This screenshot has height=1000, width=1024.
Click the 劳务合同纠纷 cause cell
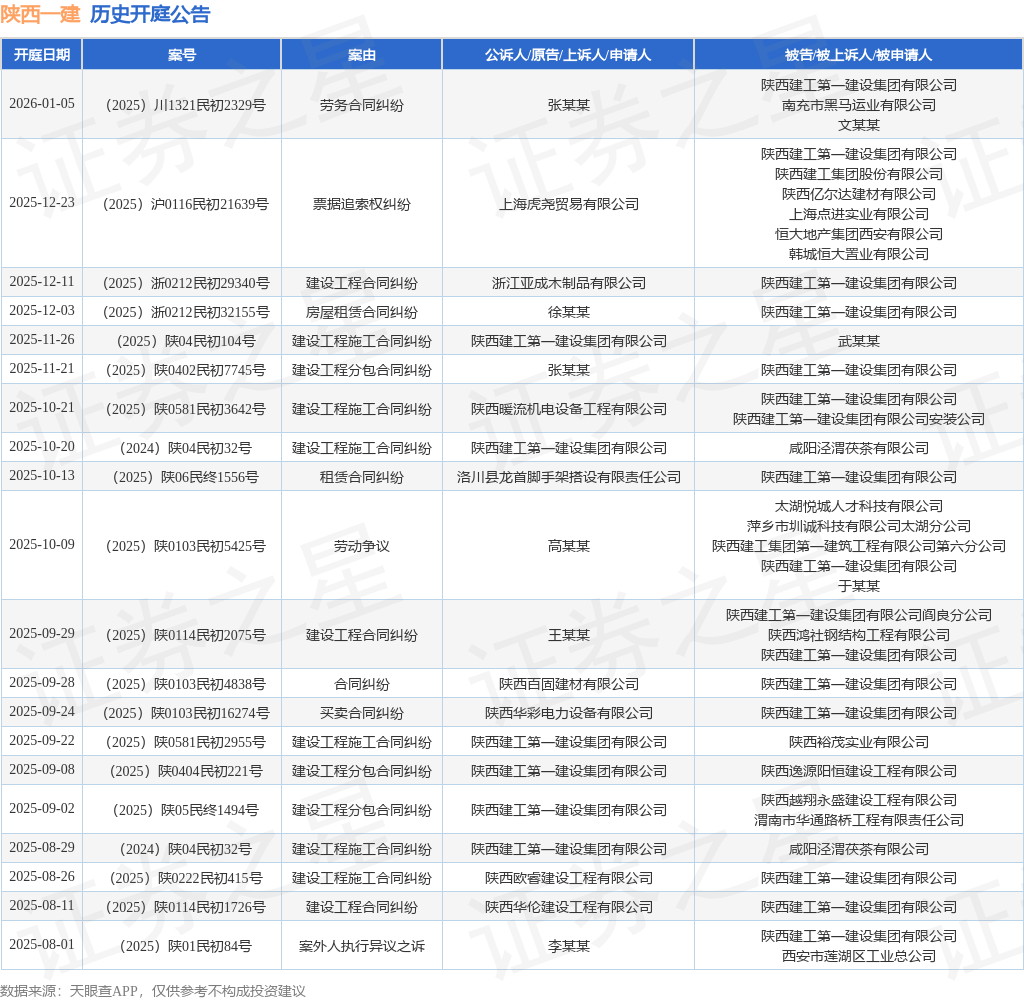click(362, 105)
